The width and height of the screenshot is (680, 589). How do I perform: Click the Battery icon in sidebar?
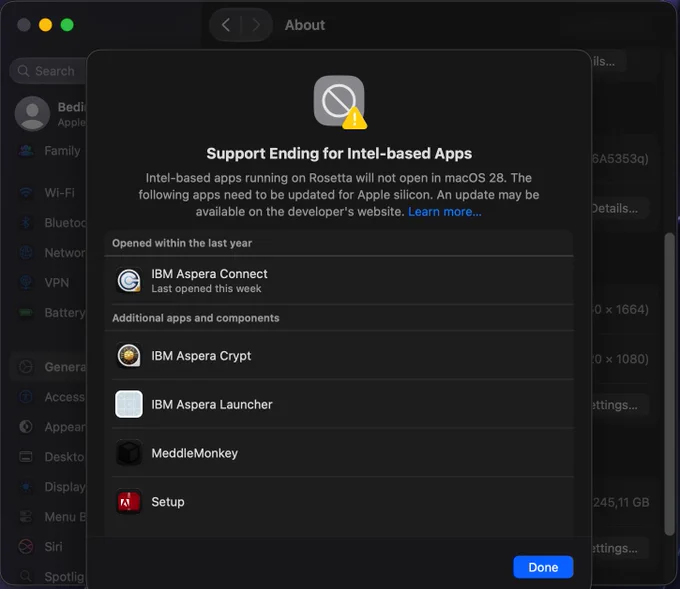tap(26, 312)
